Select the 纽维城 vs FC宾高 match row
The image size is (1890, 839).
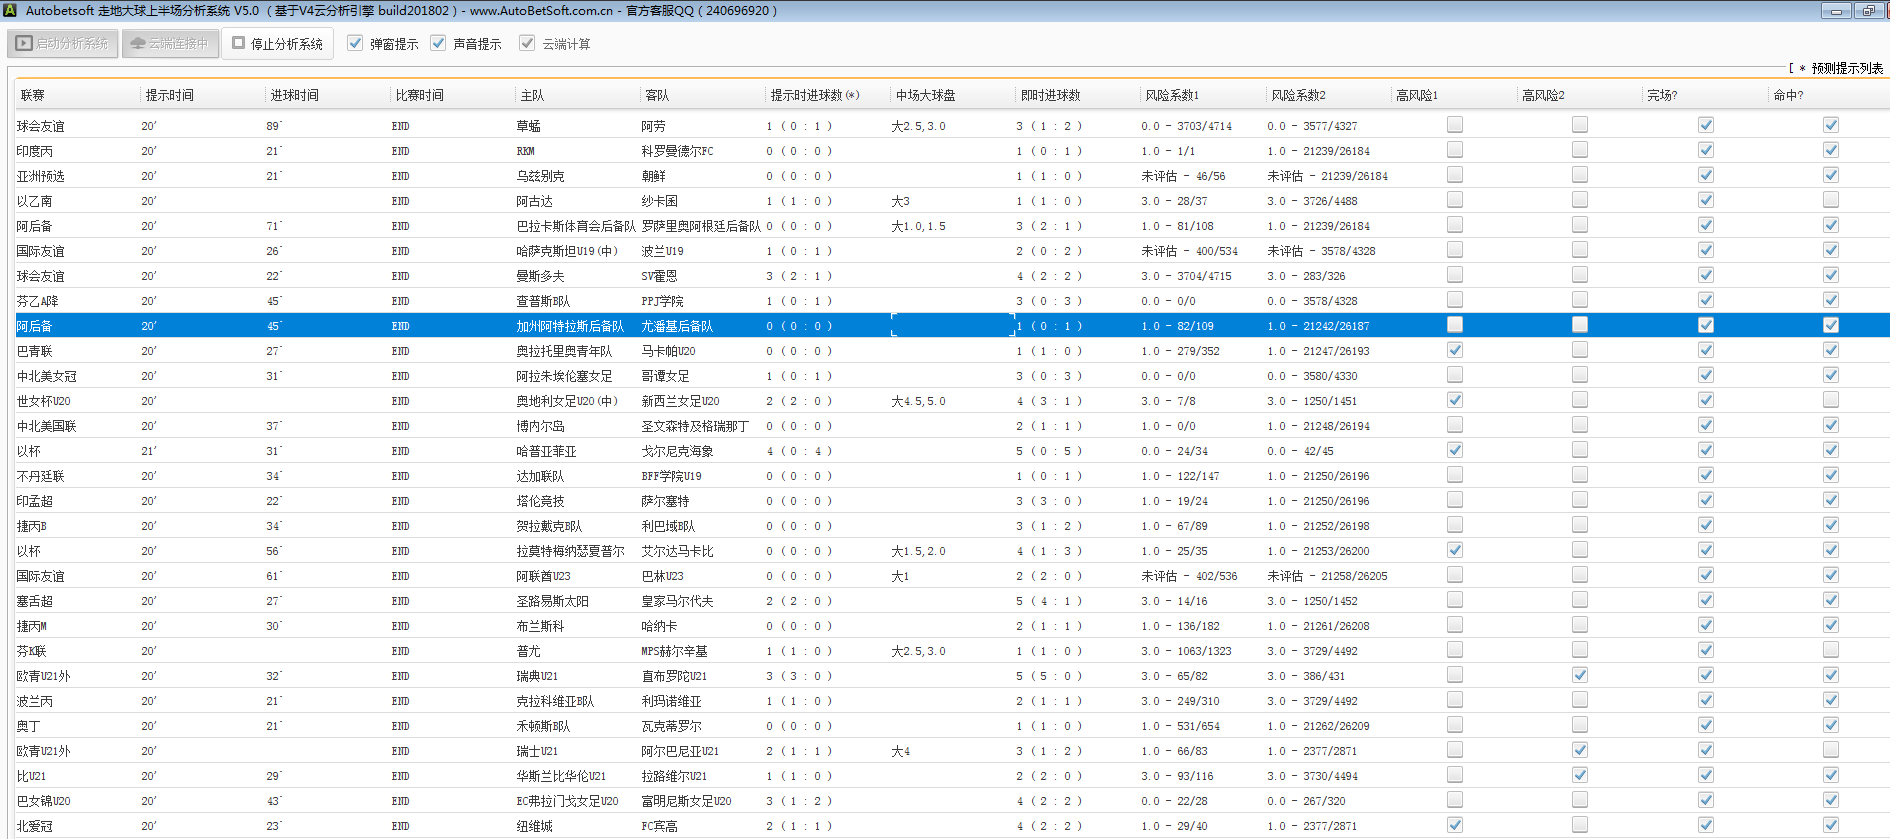point(534,826)
